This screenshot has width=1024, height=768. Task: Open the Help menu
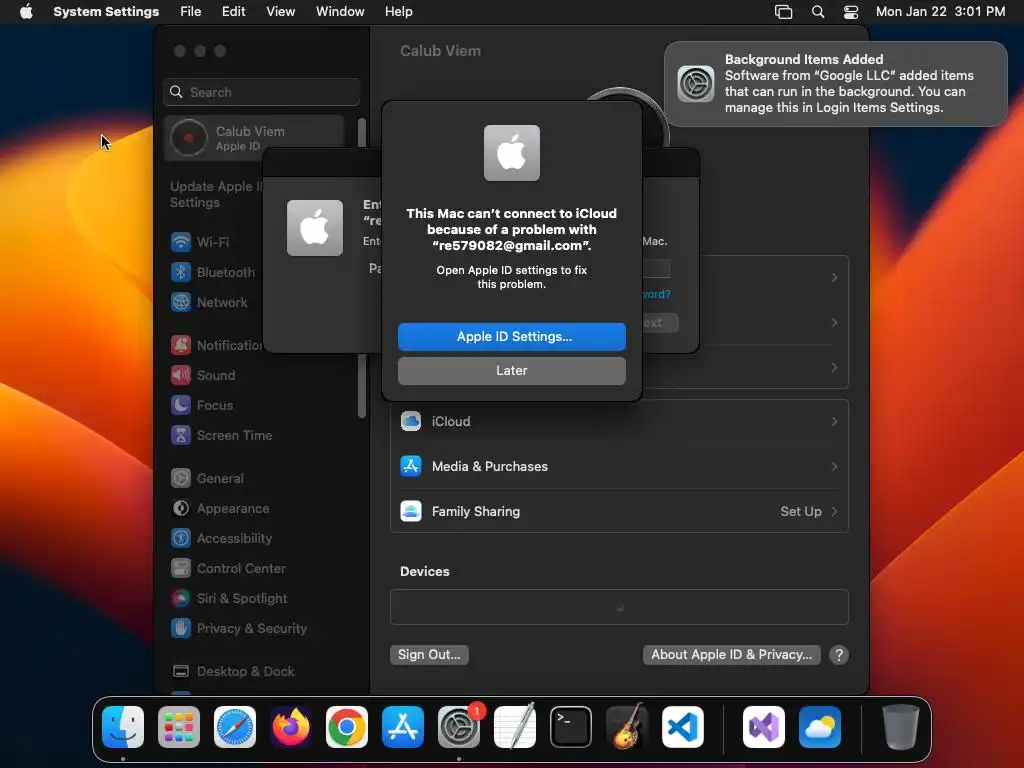tap(398, 12)
